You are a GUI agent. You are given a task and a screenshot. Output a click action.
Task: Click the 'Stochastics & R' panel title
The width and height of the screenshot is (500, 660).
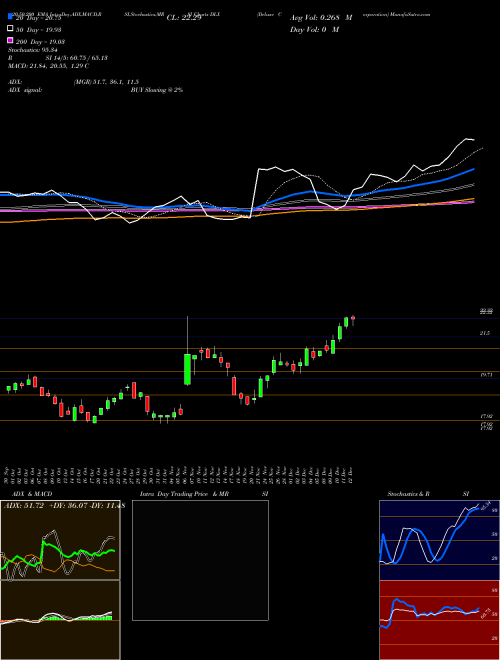click(408, 494)
